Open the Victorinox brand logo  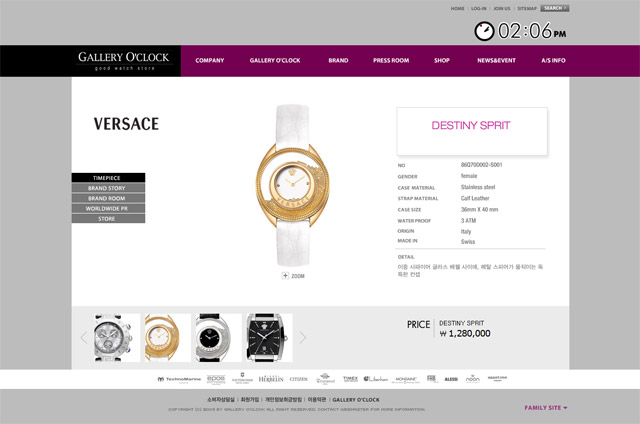click(242, 378)
